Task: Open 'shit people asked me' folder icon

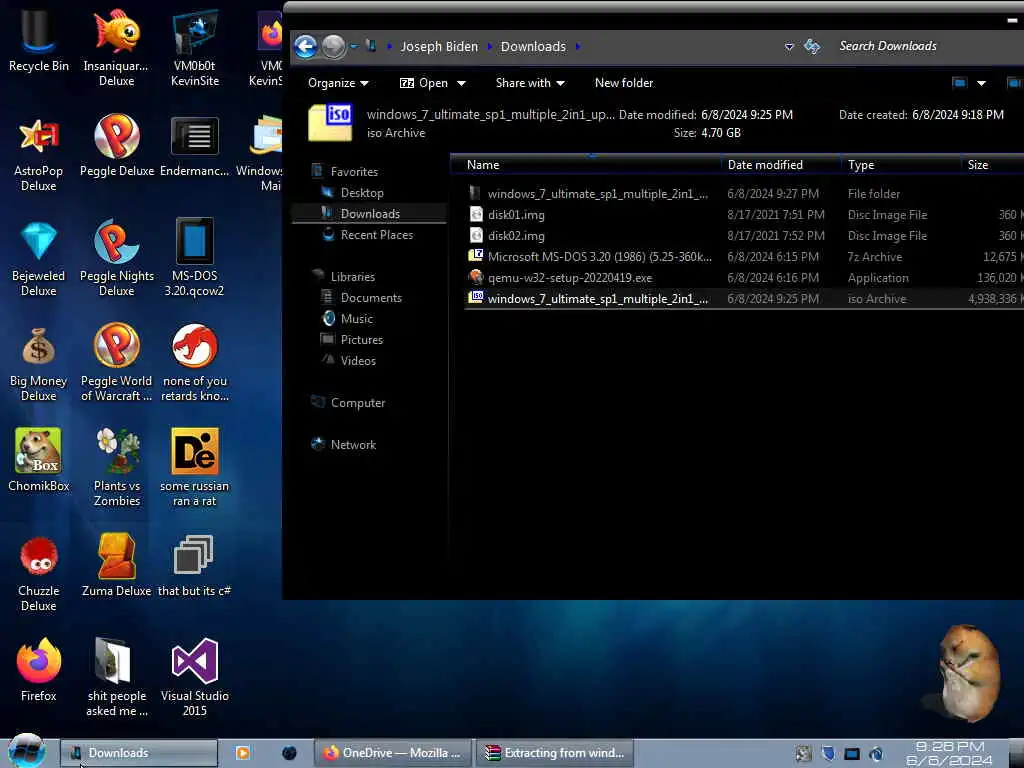Action: coord(117,678)
